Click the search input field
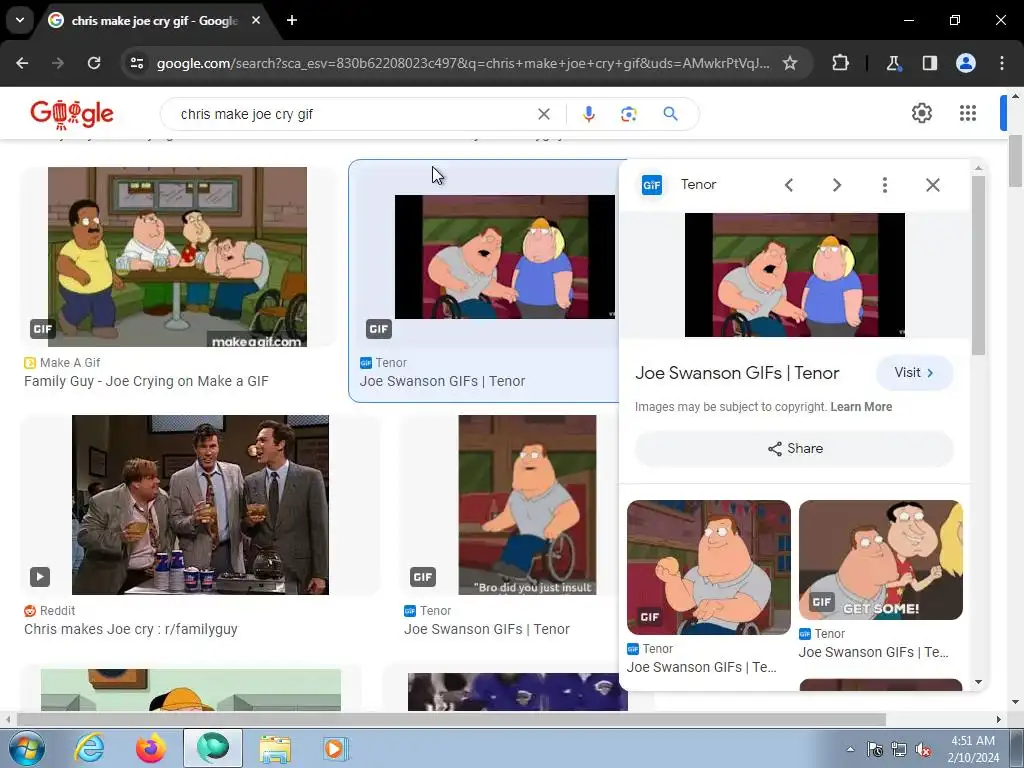The width and height of the screenshot is (1024, 768). click(353, 114)
